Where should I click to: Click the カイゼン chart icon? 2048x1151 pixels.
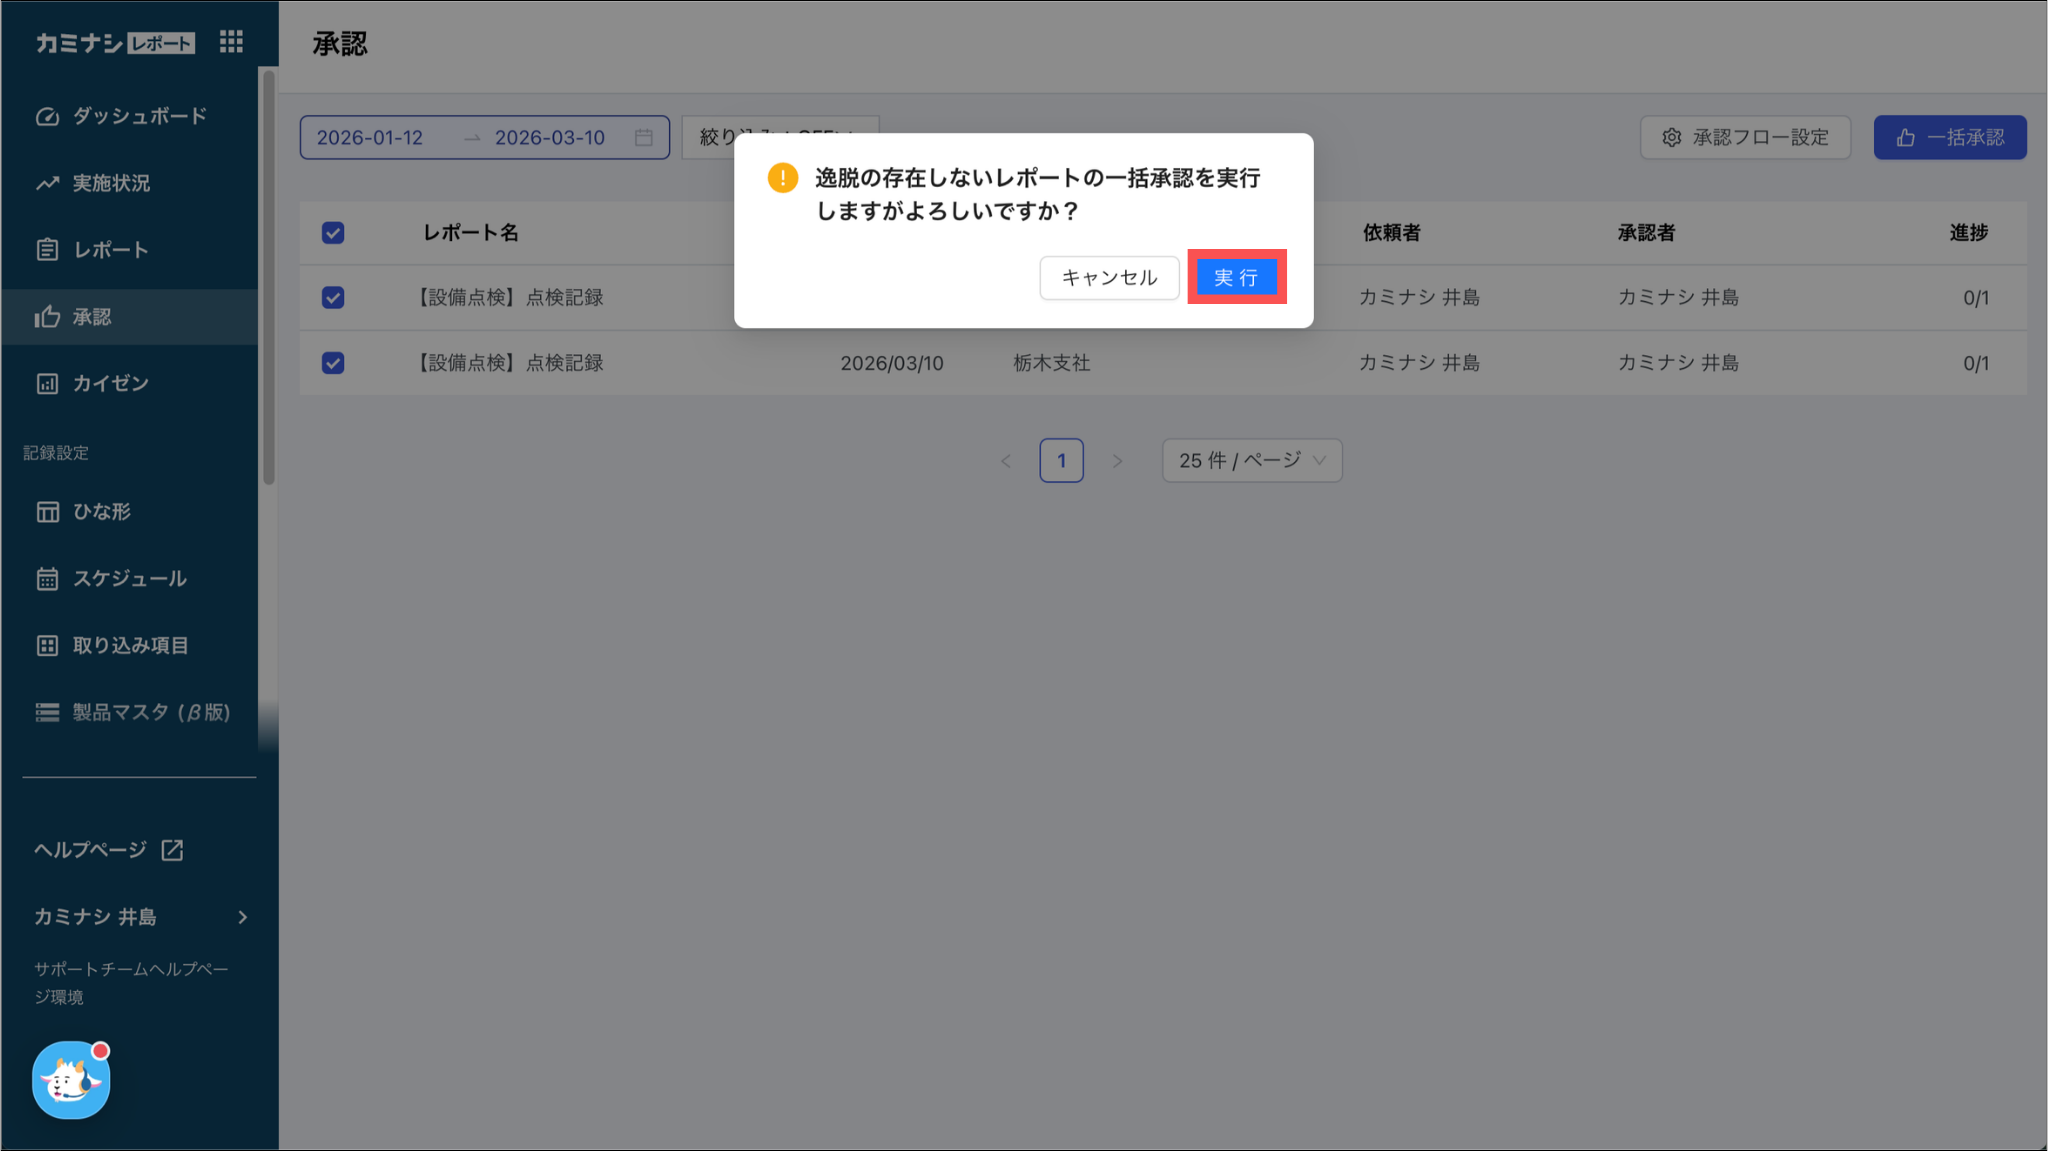pos(47,384)
